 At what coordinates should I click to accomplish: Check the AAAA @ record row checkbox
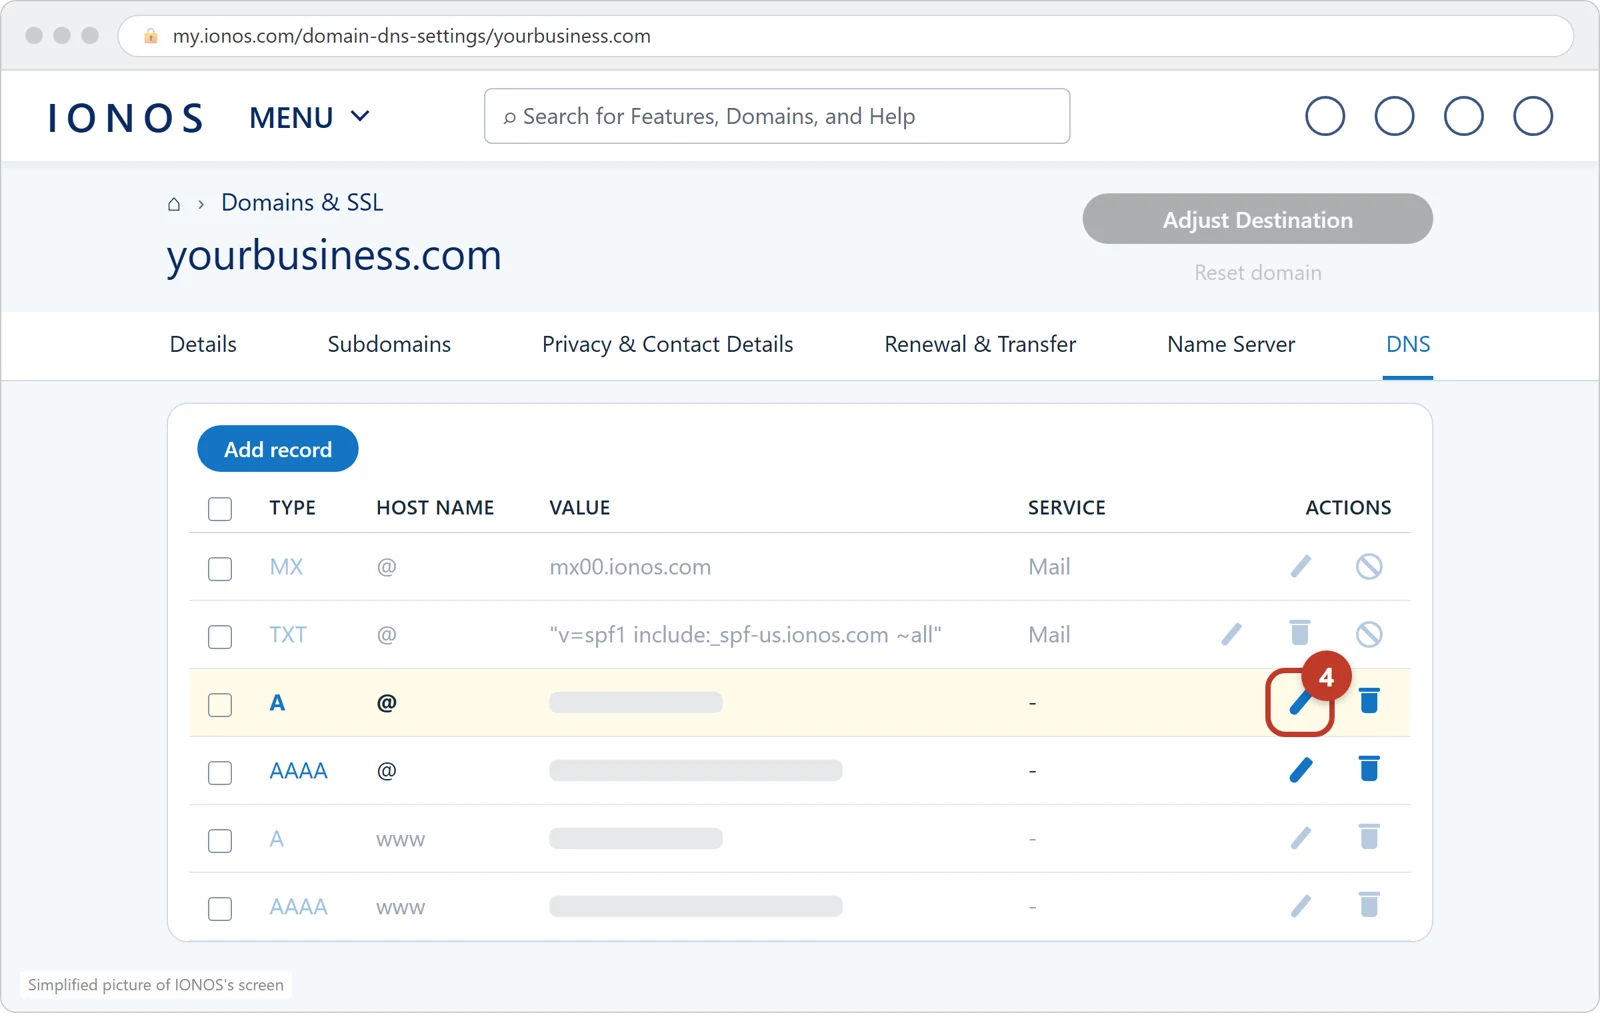(x=220, y=773)
